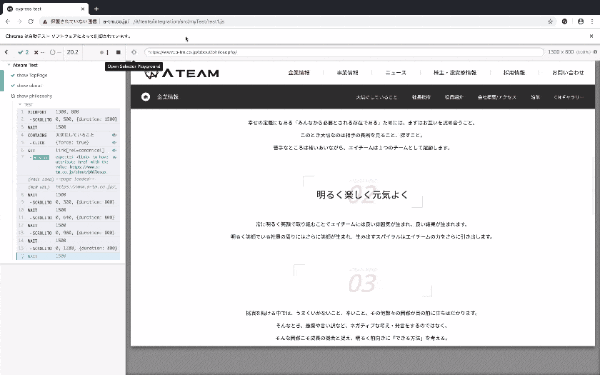Image resolution: width=600 pixels, height=375 pixels.
Task: Open the Chrome profile avatar
Action: click(580, 21)
